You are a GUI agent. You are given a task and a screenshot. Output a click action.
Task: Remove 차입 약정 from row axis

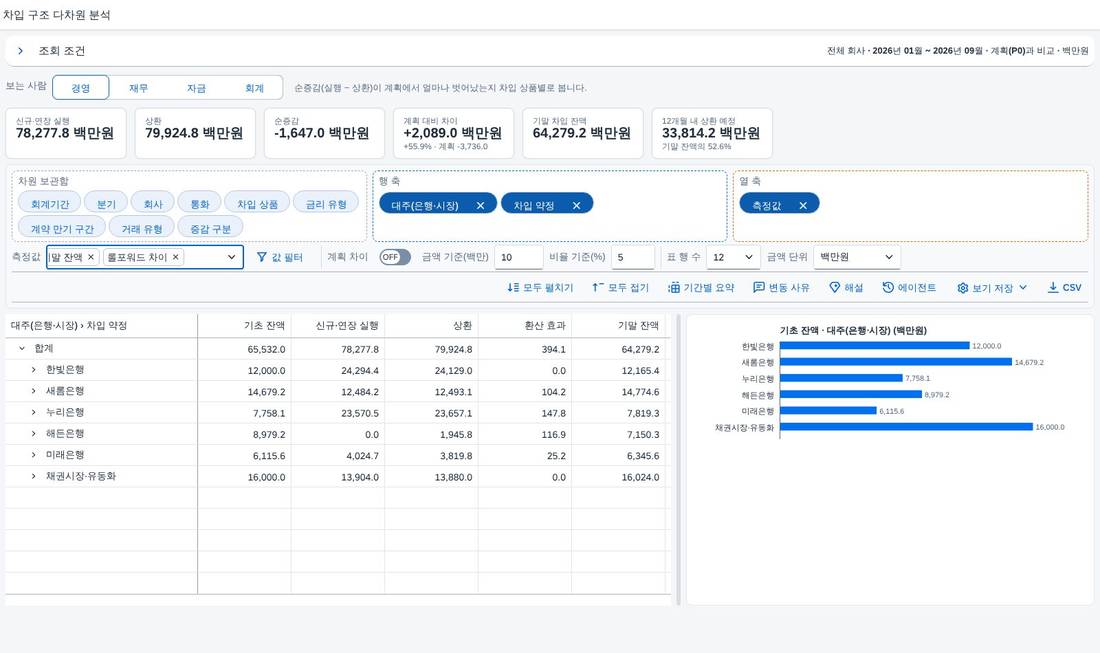(x=577, y=206)
